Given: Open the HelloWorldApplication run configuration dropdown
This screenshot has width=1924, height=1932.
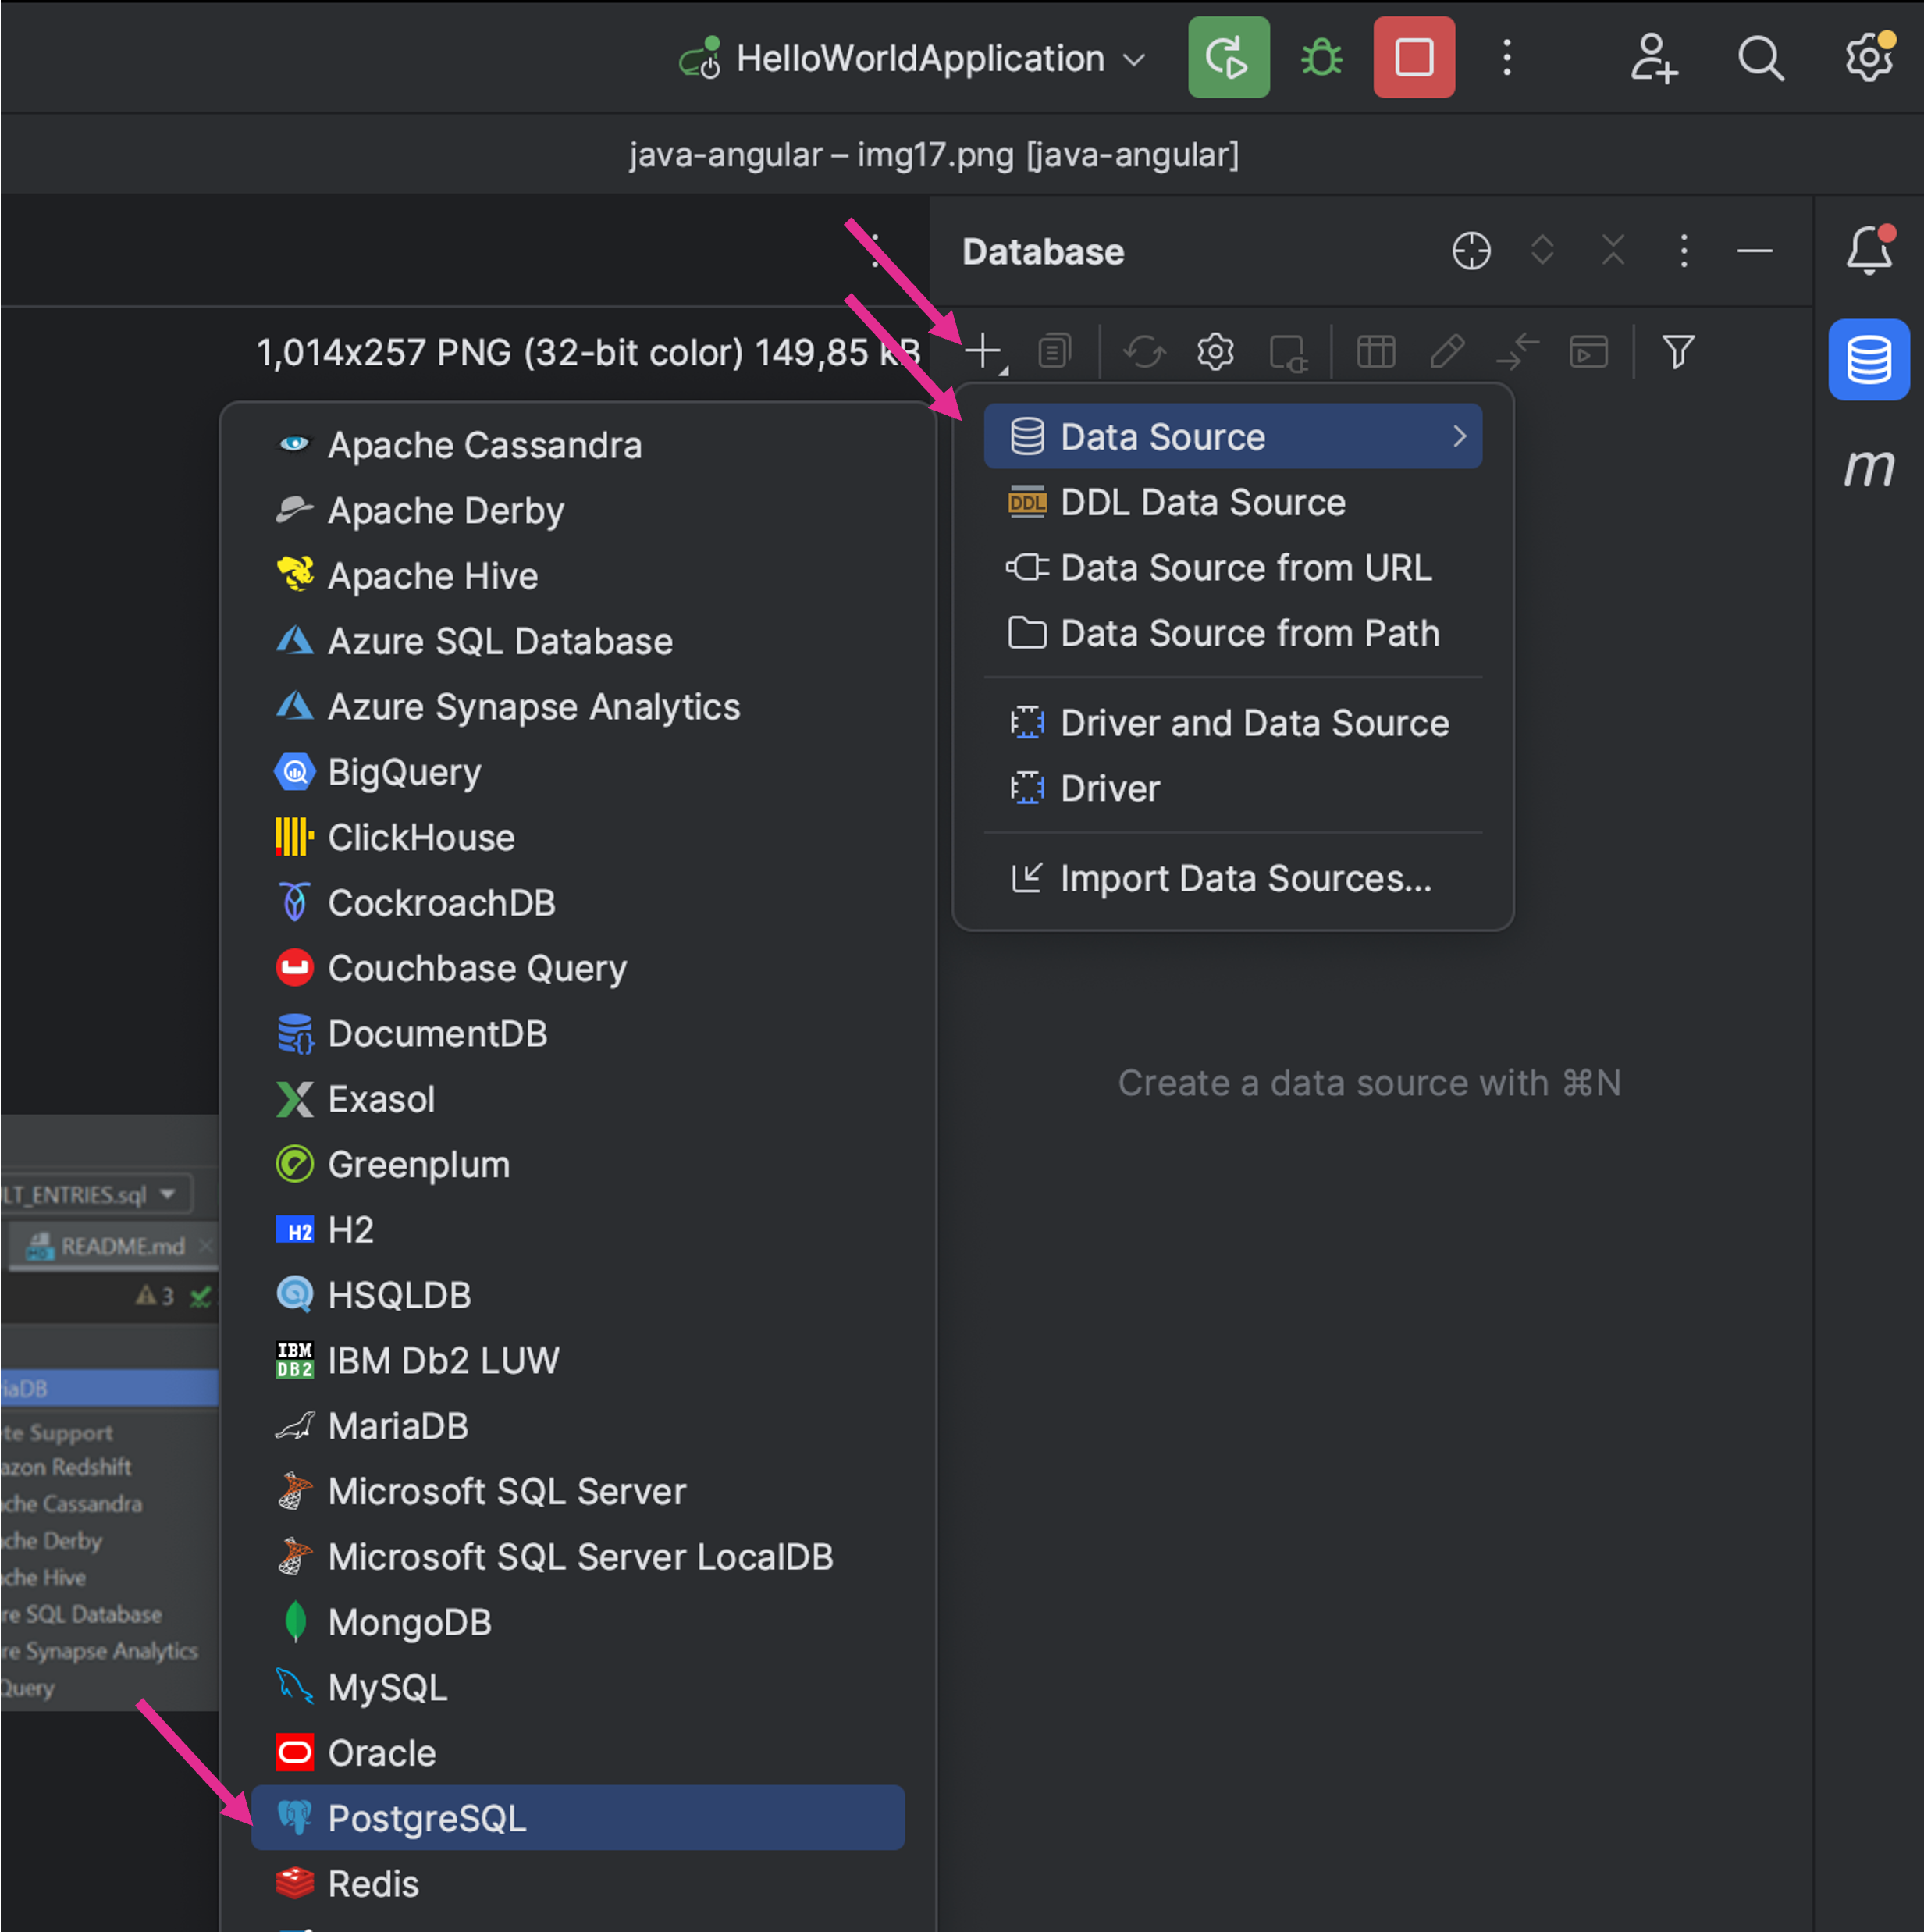Looking at the screenshot, I should point(912,58).
